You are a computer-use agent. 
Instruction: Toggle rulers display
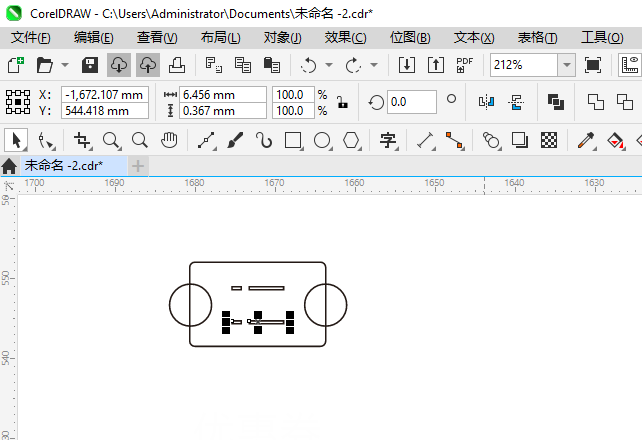[630, 65]
